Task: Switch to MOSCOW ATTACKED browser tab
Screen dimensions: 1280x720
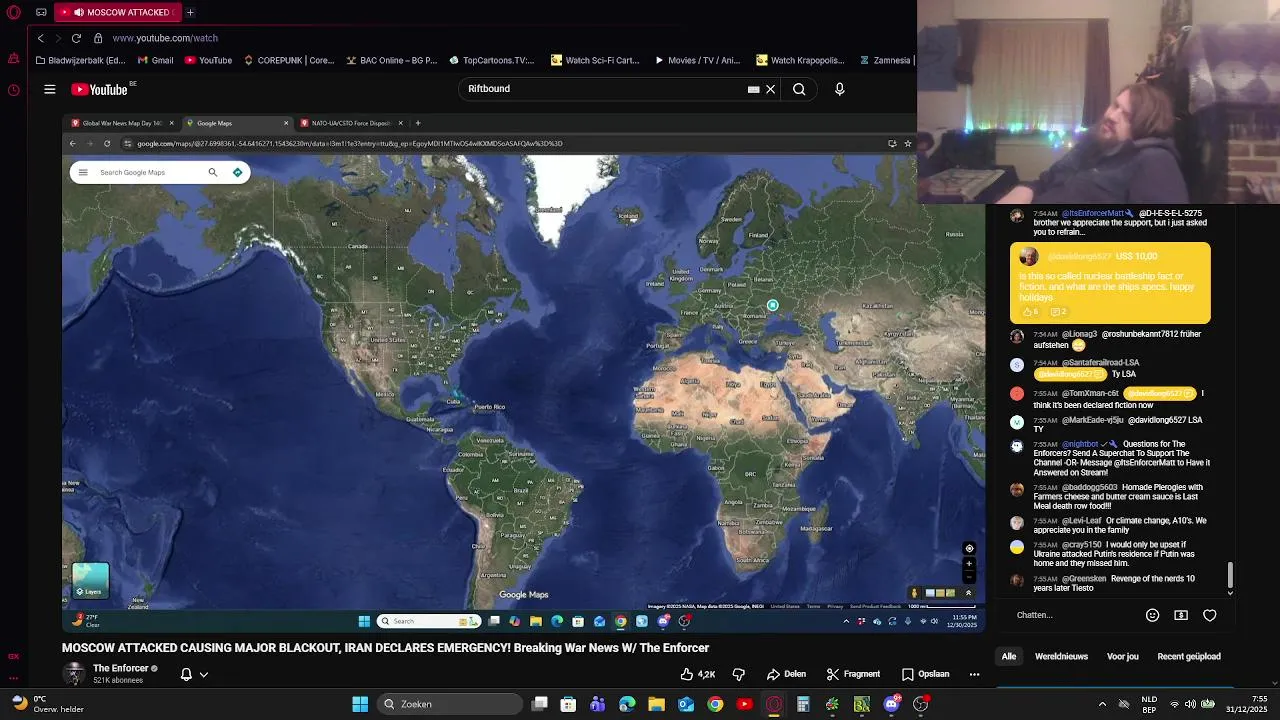Action: point(117,12)
